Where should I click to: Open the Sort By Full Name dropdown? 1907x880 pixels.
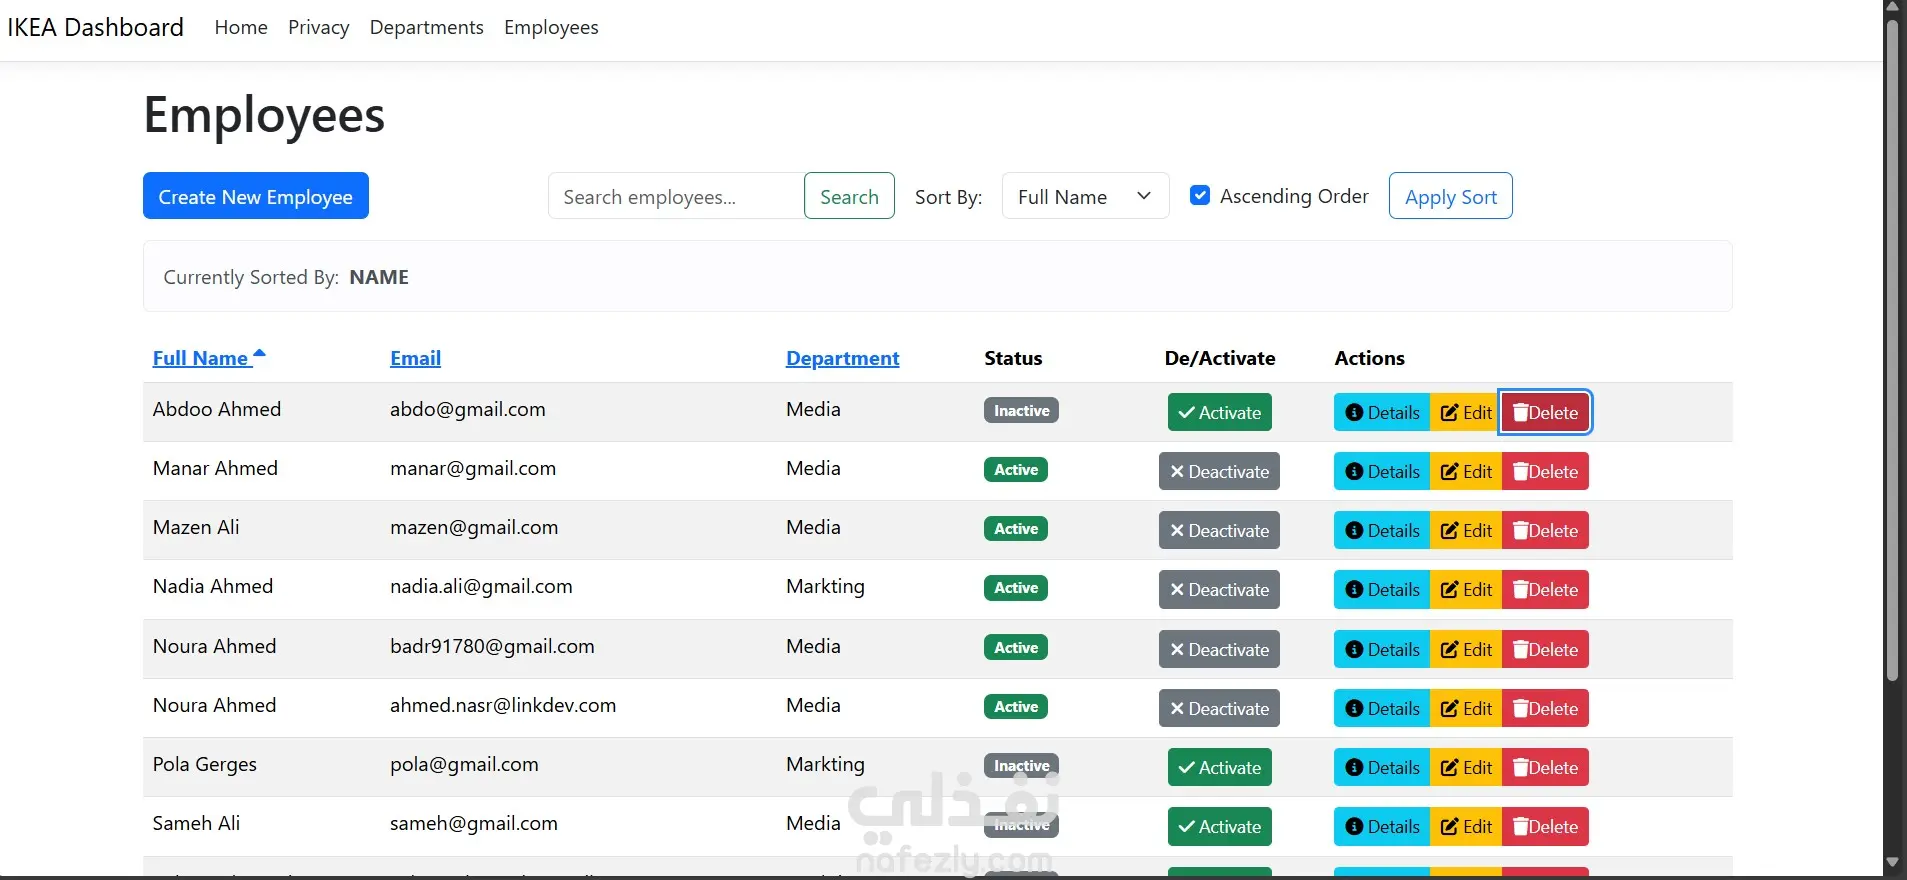pos(1085,196)
